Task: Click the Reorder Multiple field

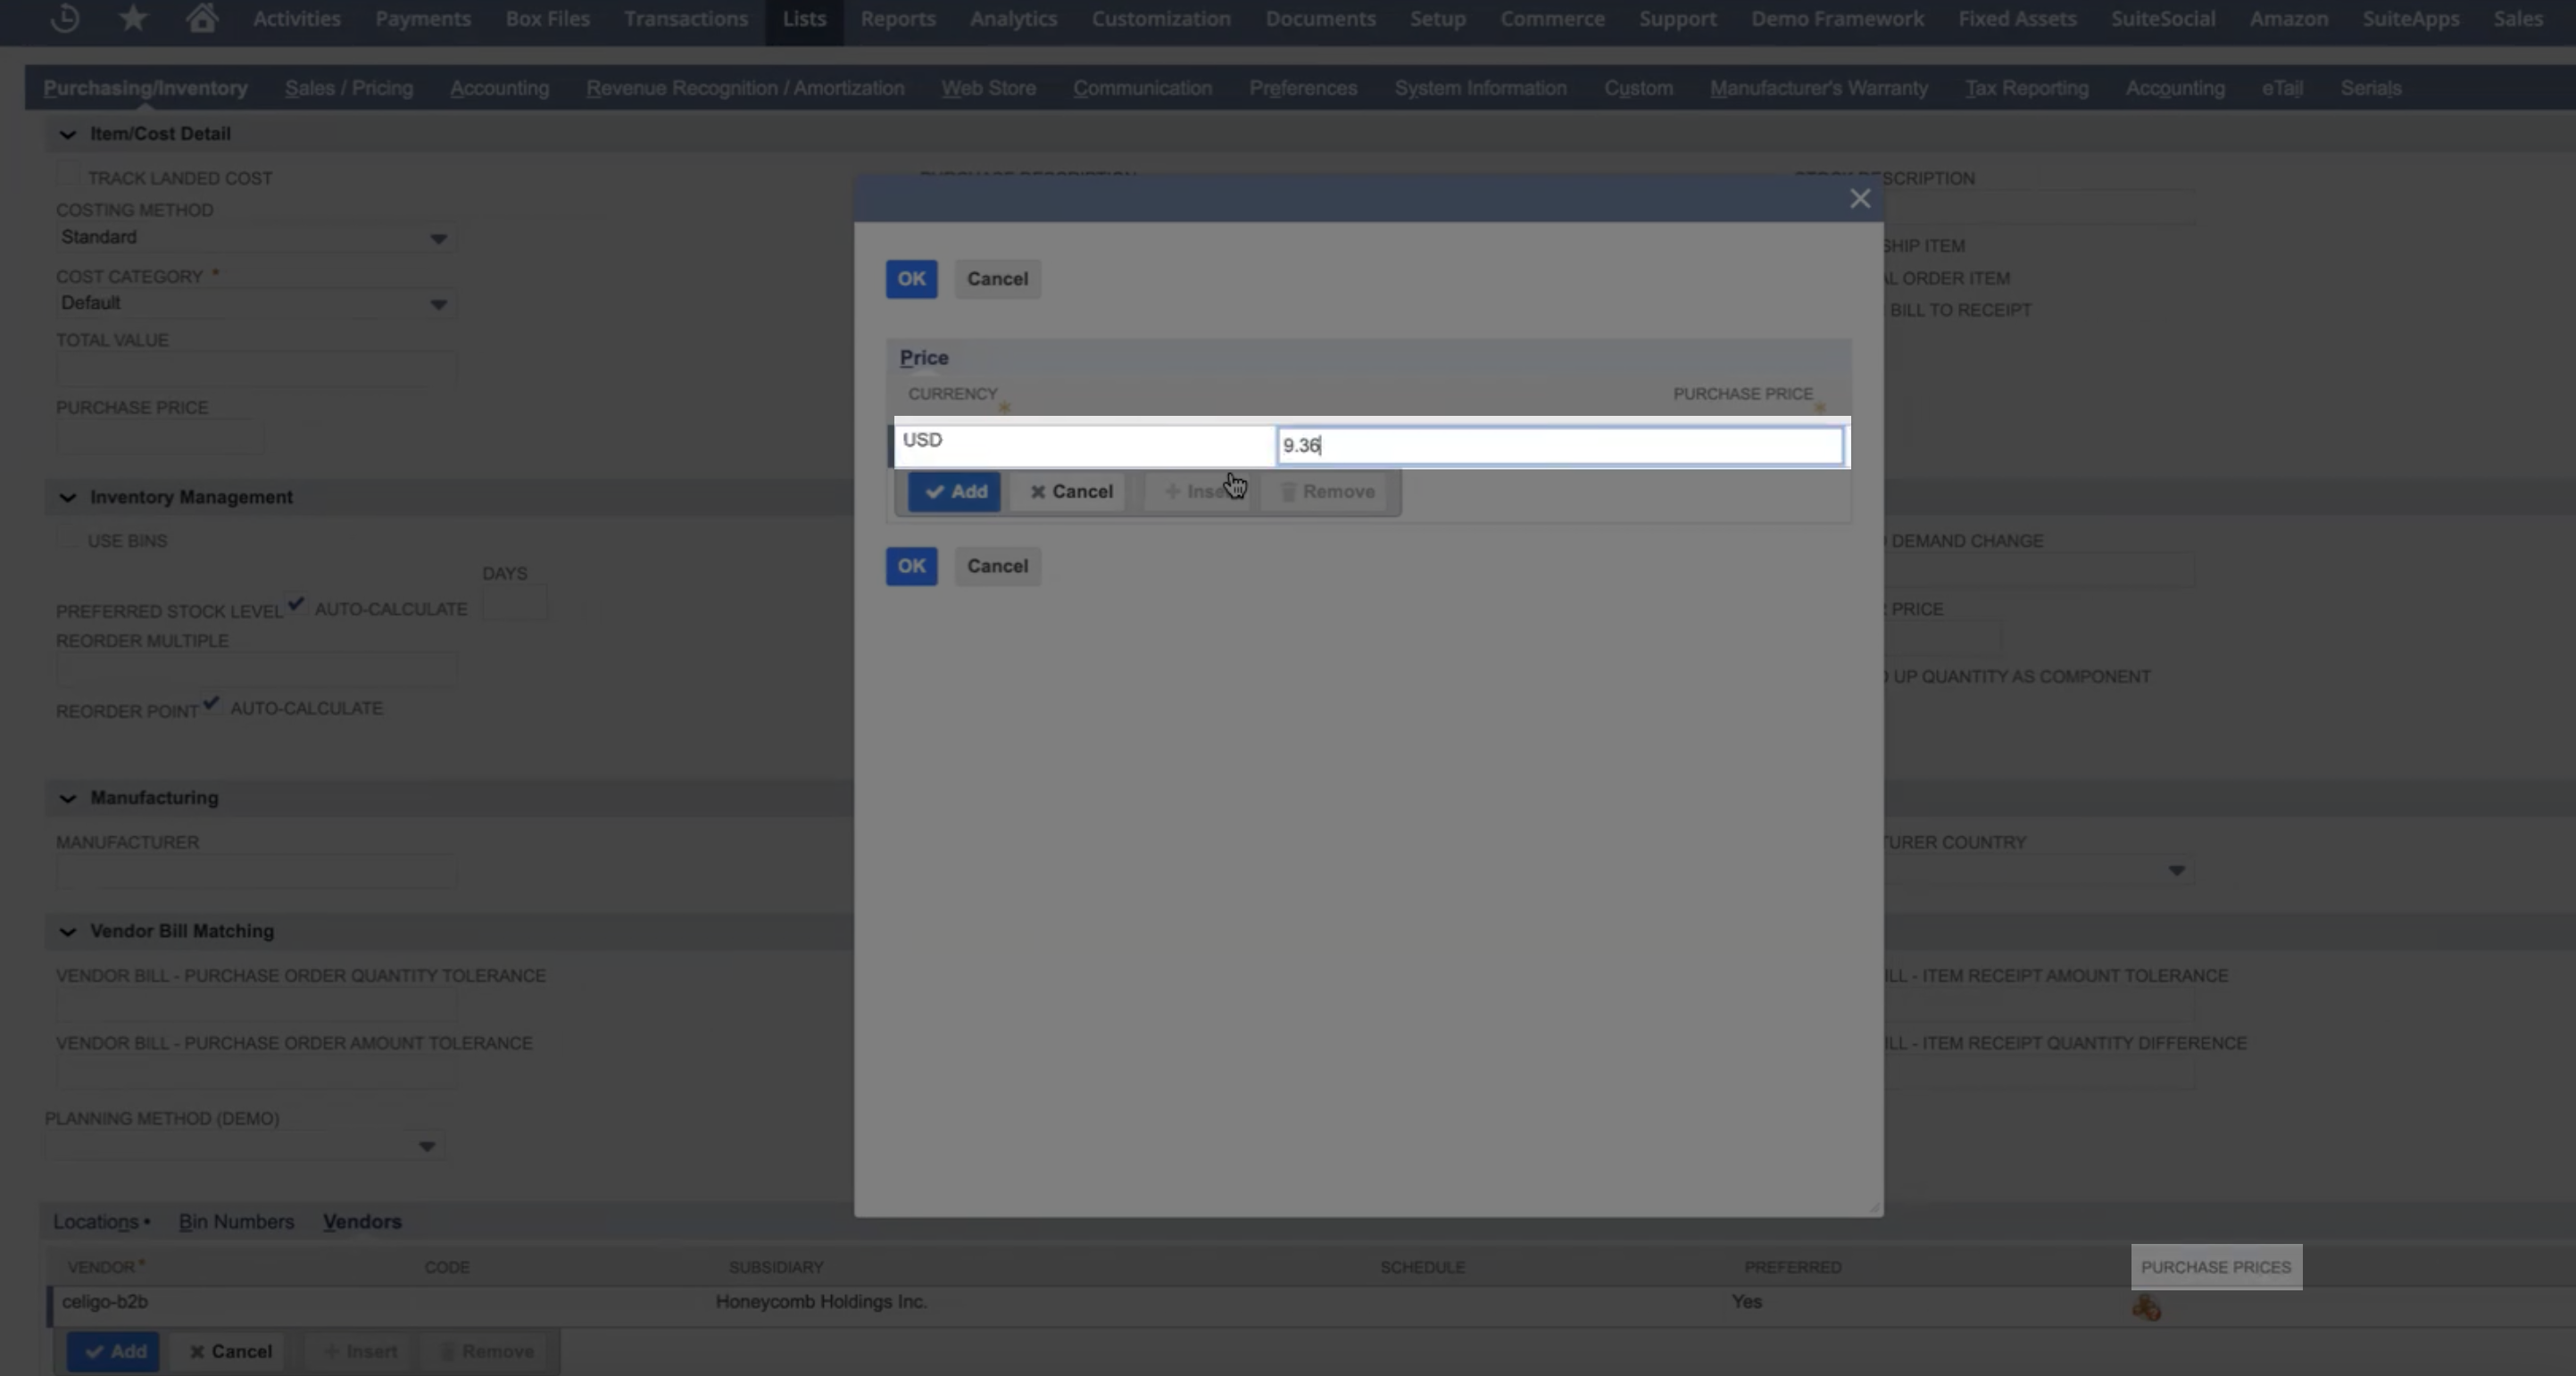Action: coord(256,669)
